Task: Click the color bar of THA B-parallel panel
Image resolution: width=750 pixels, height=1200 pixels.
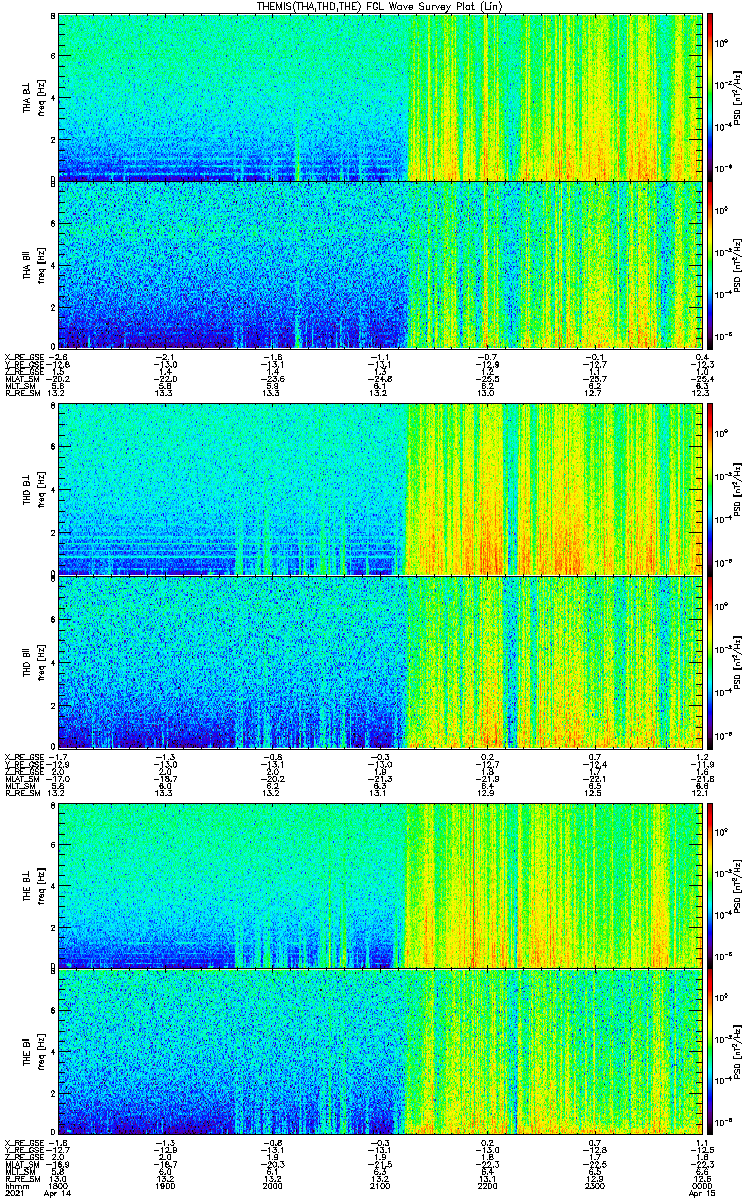Action: click(x=711, y=264)
